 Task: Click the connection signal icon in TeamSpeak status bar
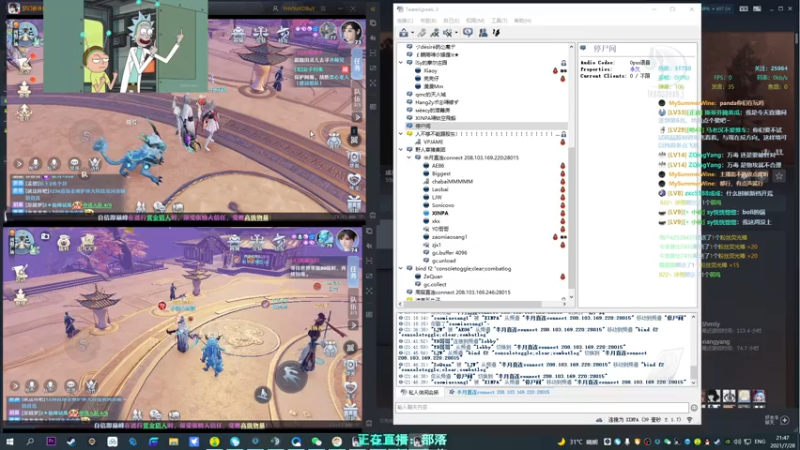coord(689,420)
